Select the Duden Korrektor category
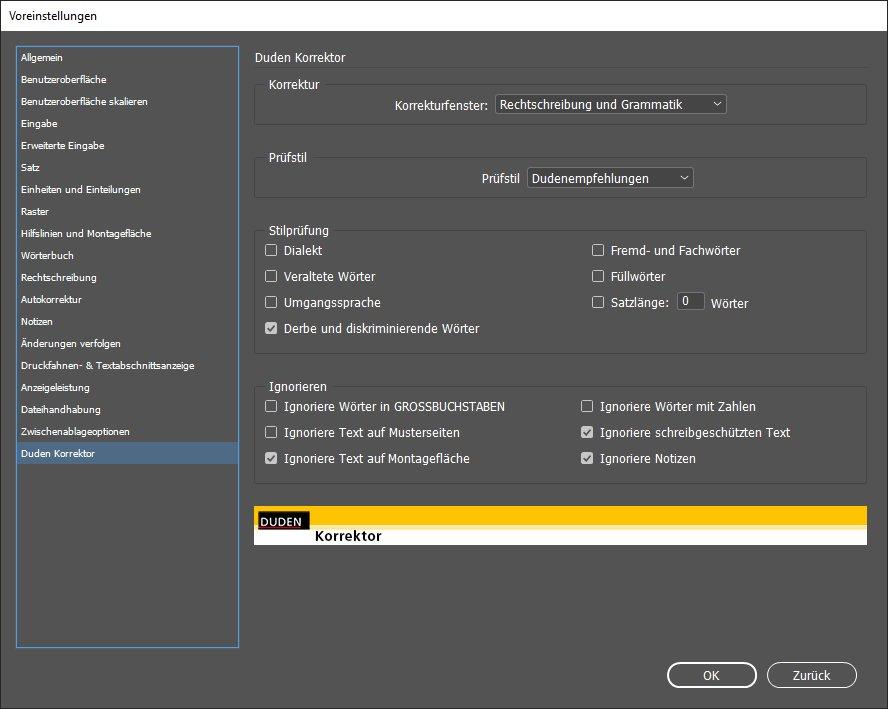The height and width of the screenshot is (709, 888). pos(127,454)
